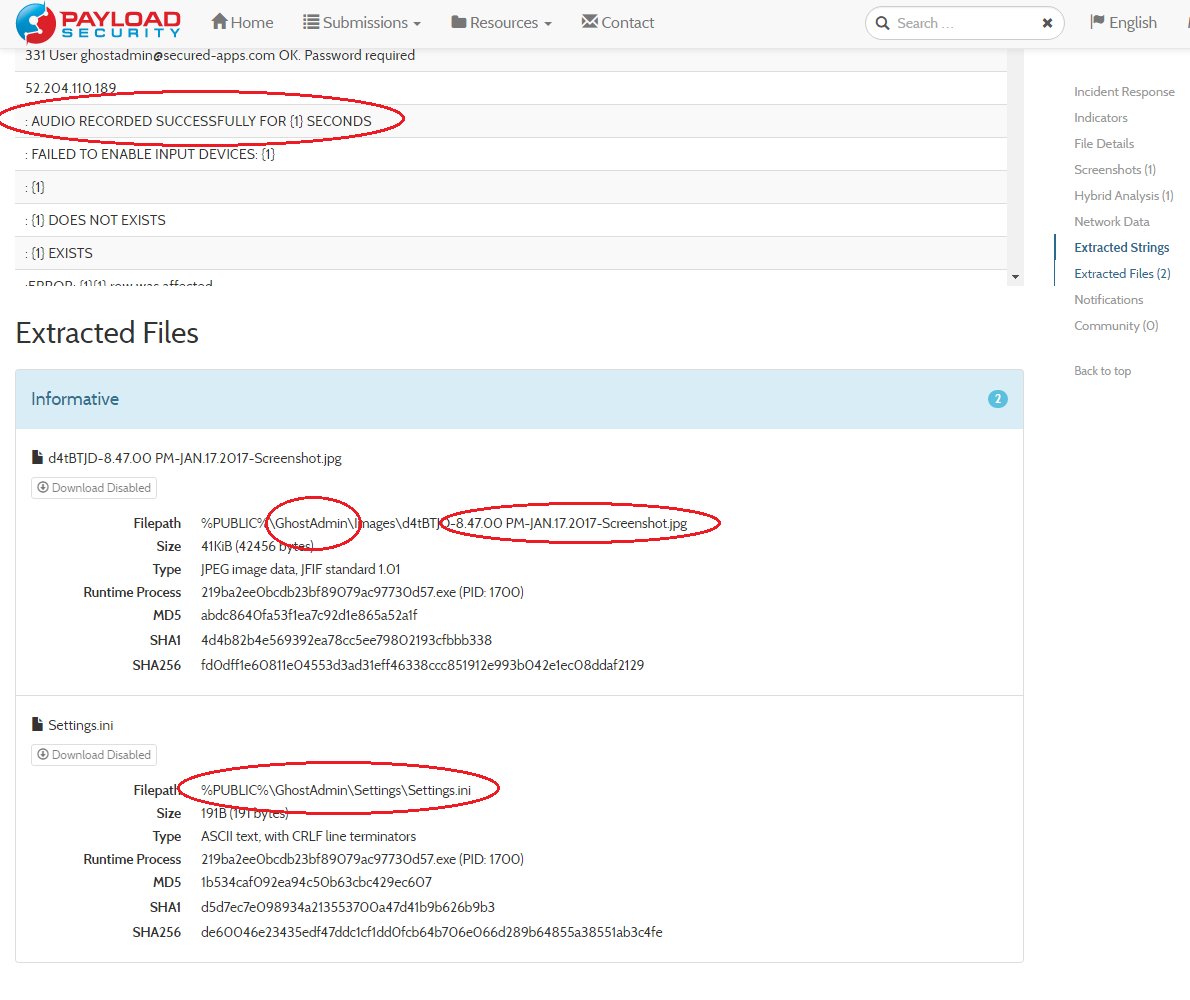Image resolution: width=1190 pixels, height=1000 pixels.
Task: Select Extracted Files (2) in sidebar
Action: [x=1122, y=273]
